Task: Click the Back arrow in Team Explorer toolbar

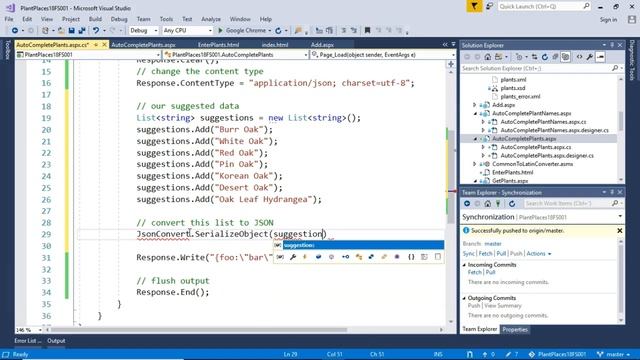Action: 467,203
